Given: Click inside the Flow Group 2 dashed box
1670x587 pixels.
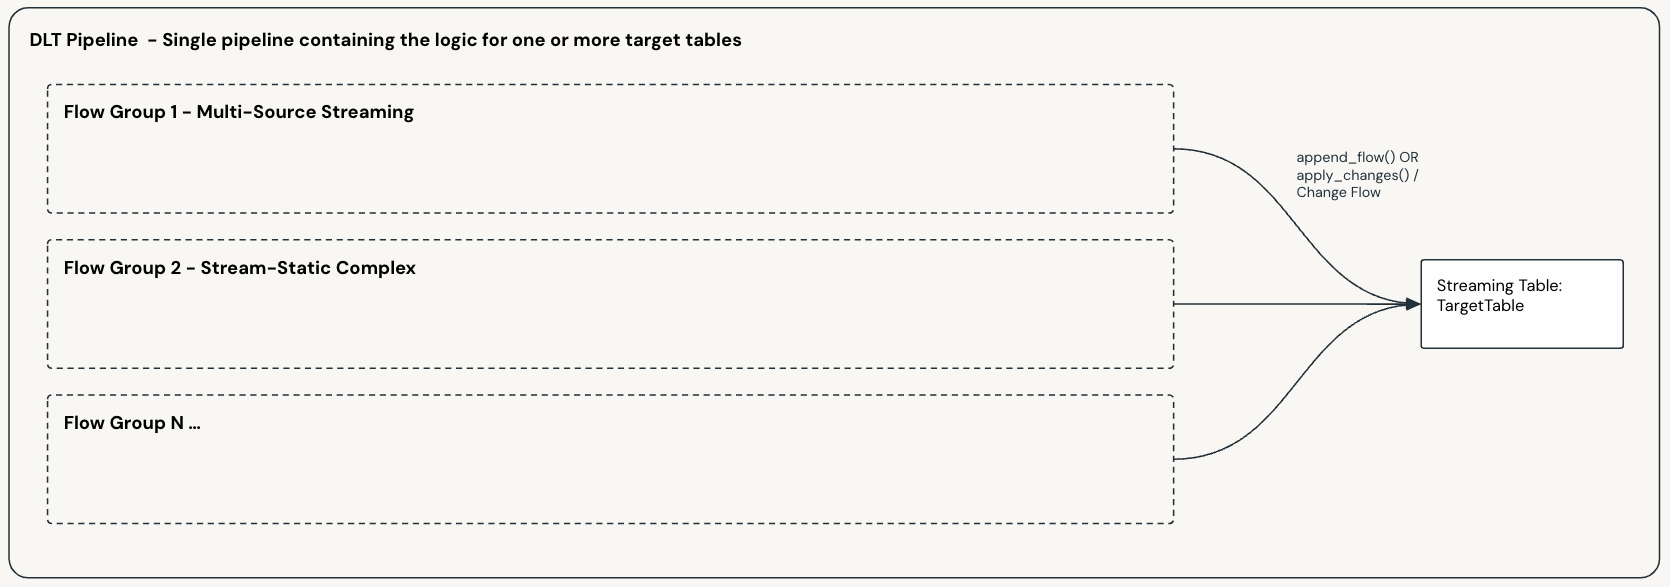Looking at the screenshot, I should pos(610,320).
